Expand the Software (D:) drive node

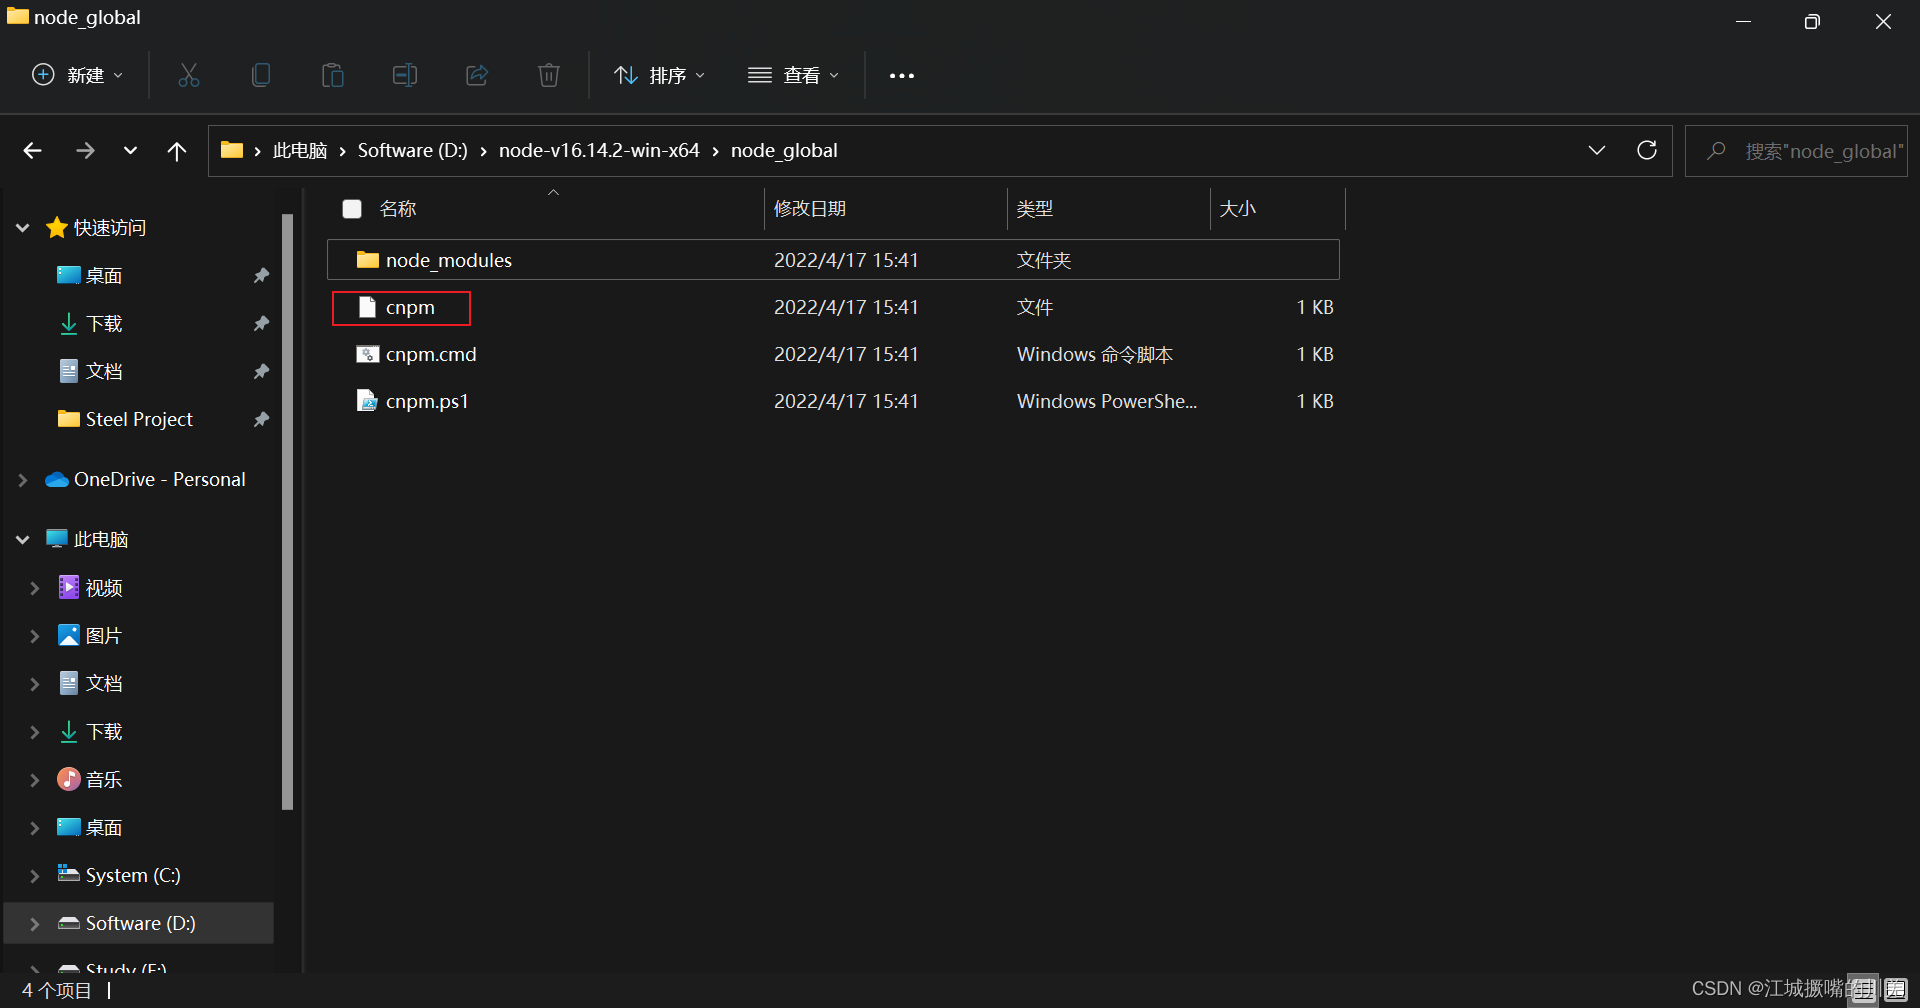35,924
